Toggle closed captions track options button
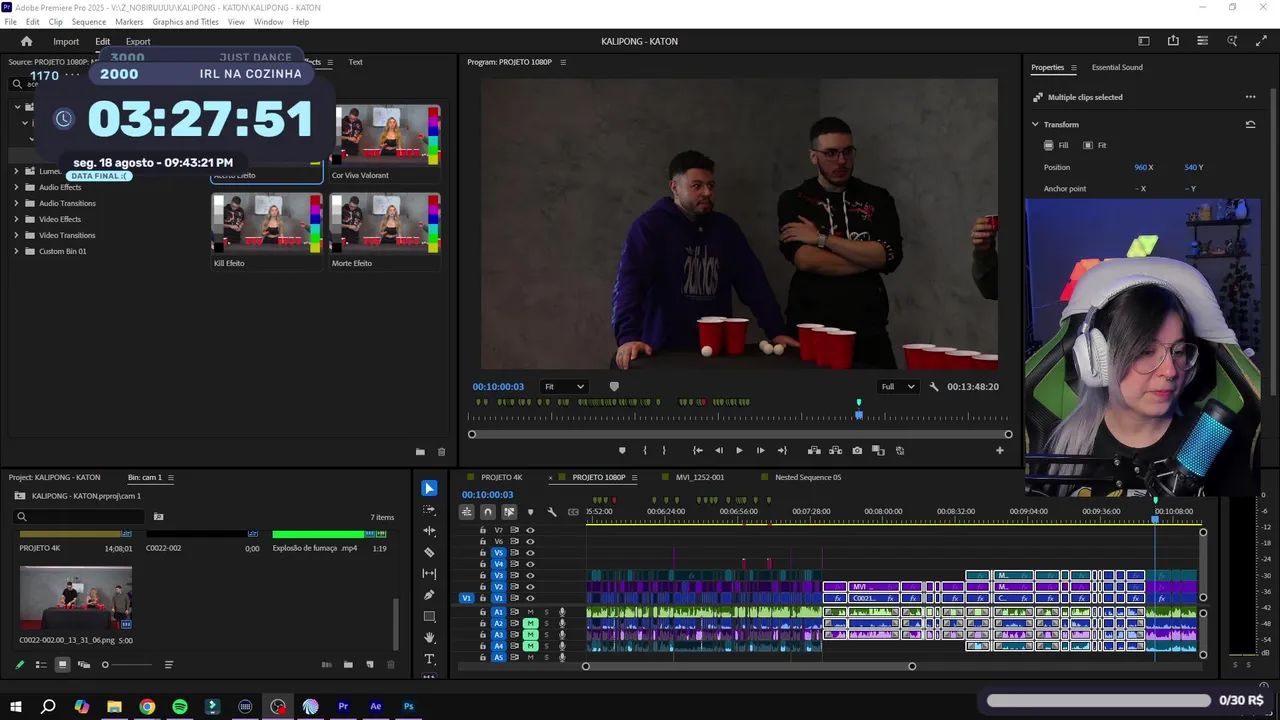The height and width of the screenshot is (720, 1280). click(573, 512)
